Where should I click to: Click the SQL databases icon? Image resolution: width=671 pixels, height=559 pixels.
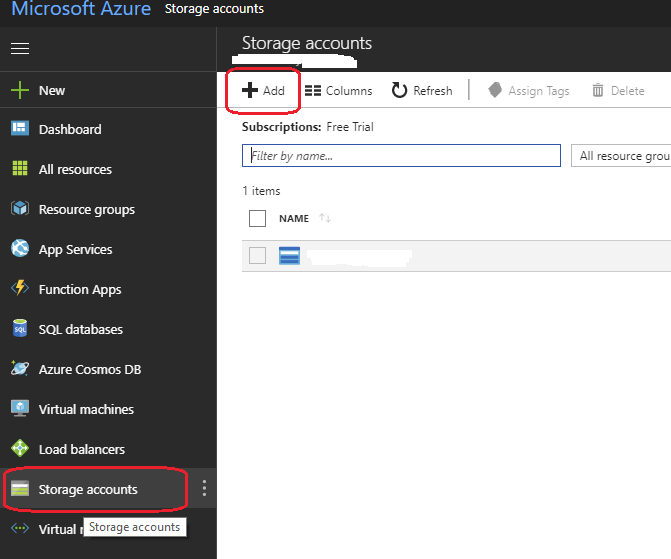tap(20, 328)
